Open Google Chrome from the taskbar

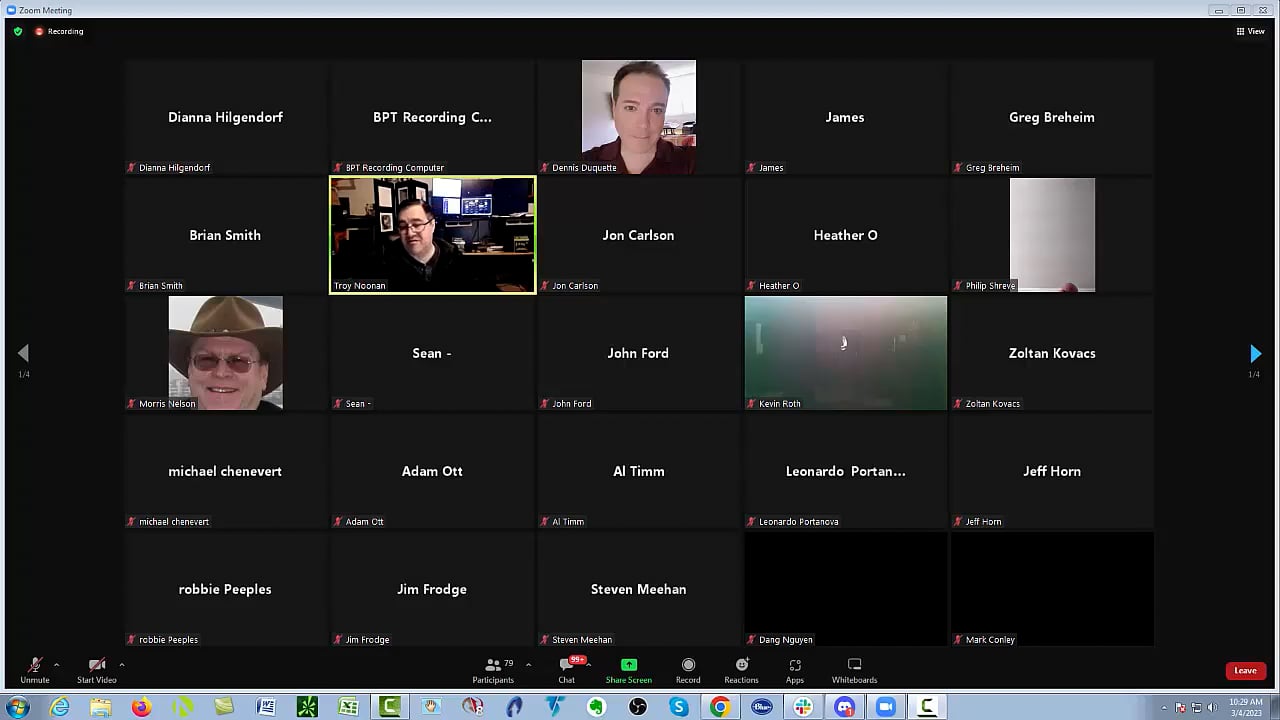coord(720,707)
